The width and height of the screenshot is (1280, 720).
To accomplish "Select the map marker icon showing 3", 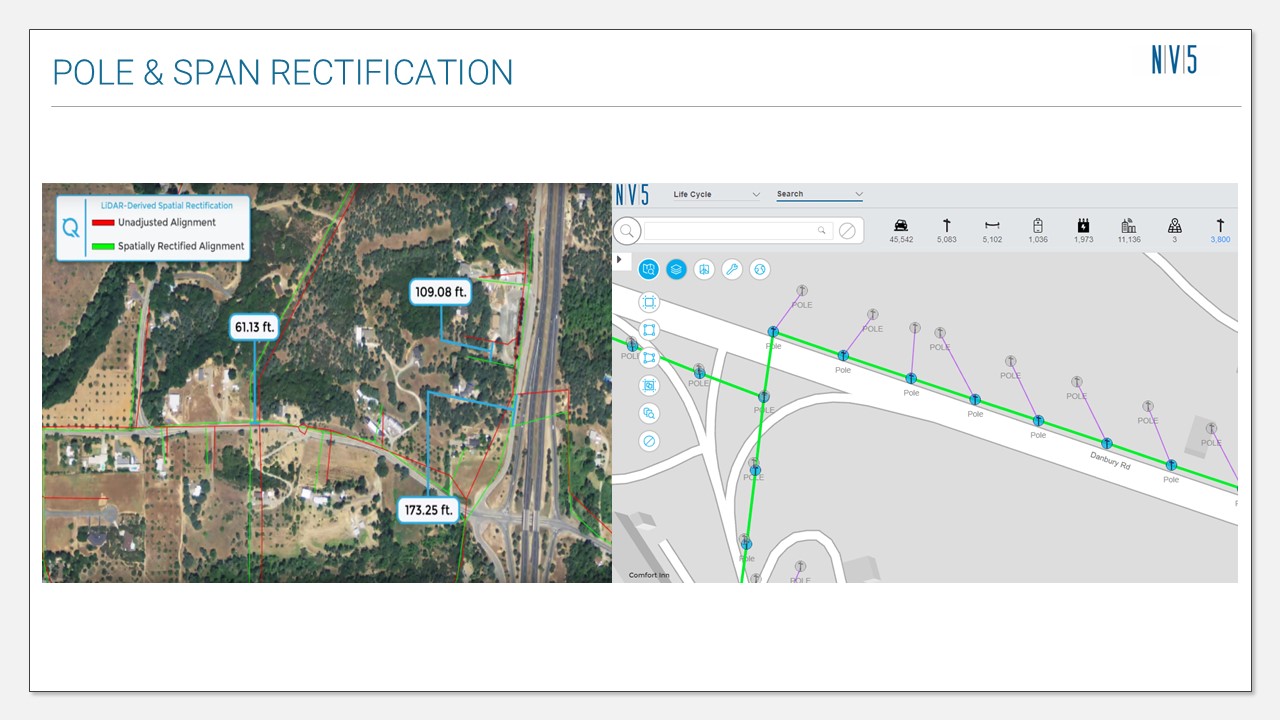I will [x=1175, y=226].
